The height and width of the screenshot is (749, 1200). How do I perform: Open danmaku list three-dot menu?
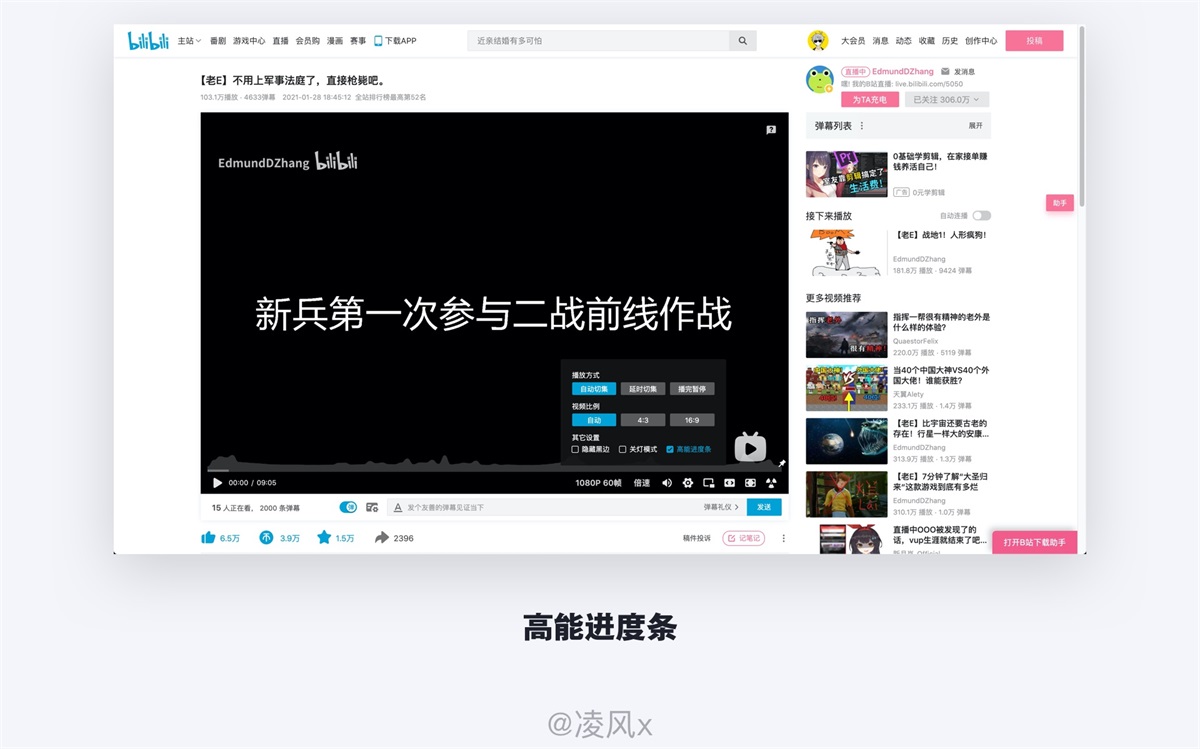click(x=862, y=126)
